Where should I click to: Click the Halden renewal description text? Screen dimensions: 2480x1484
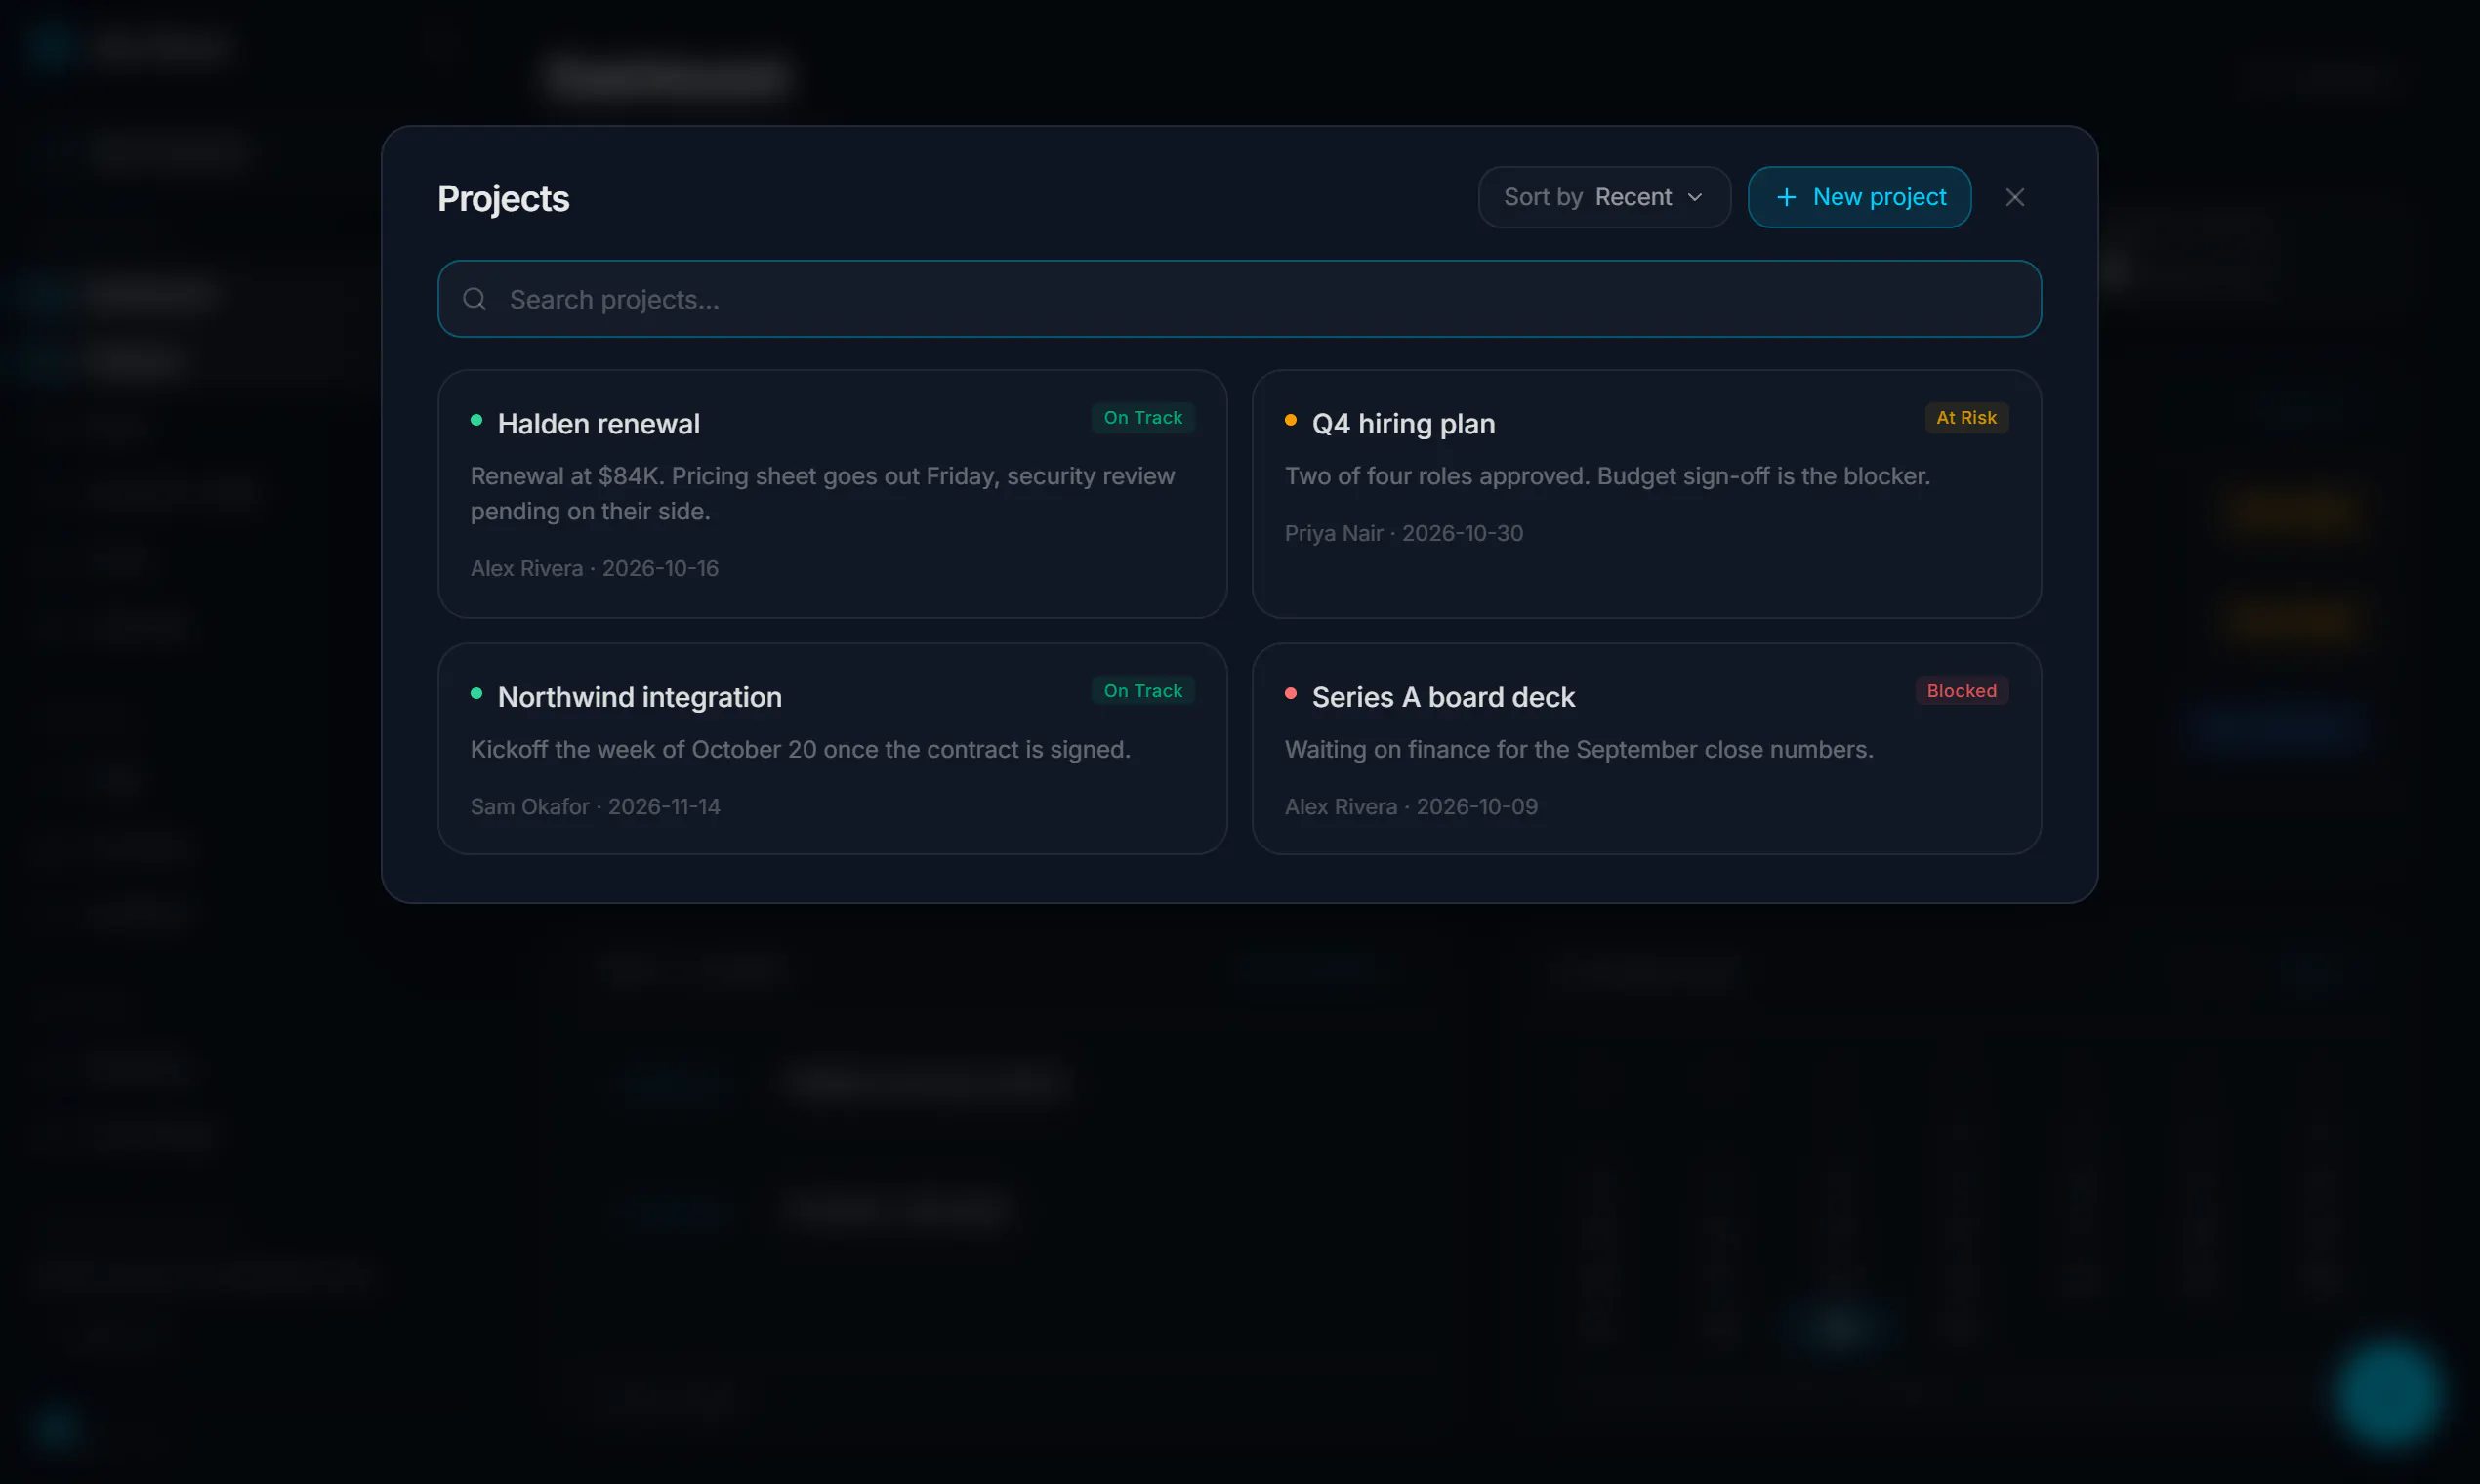[x=823, y=493]
